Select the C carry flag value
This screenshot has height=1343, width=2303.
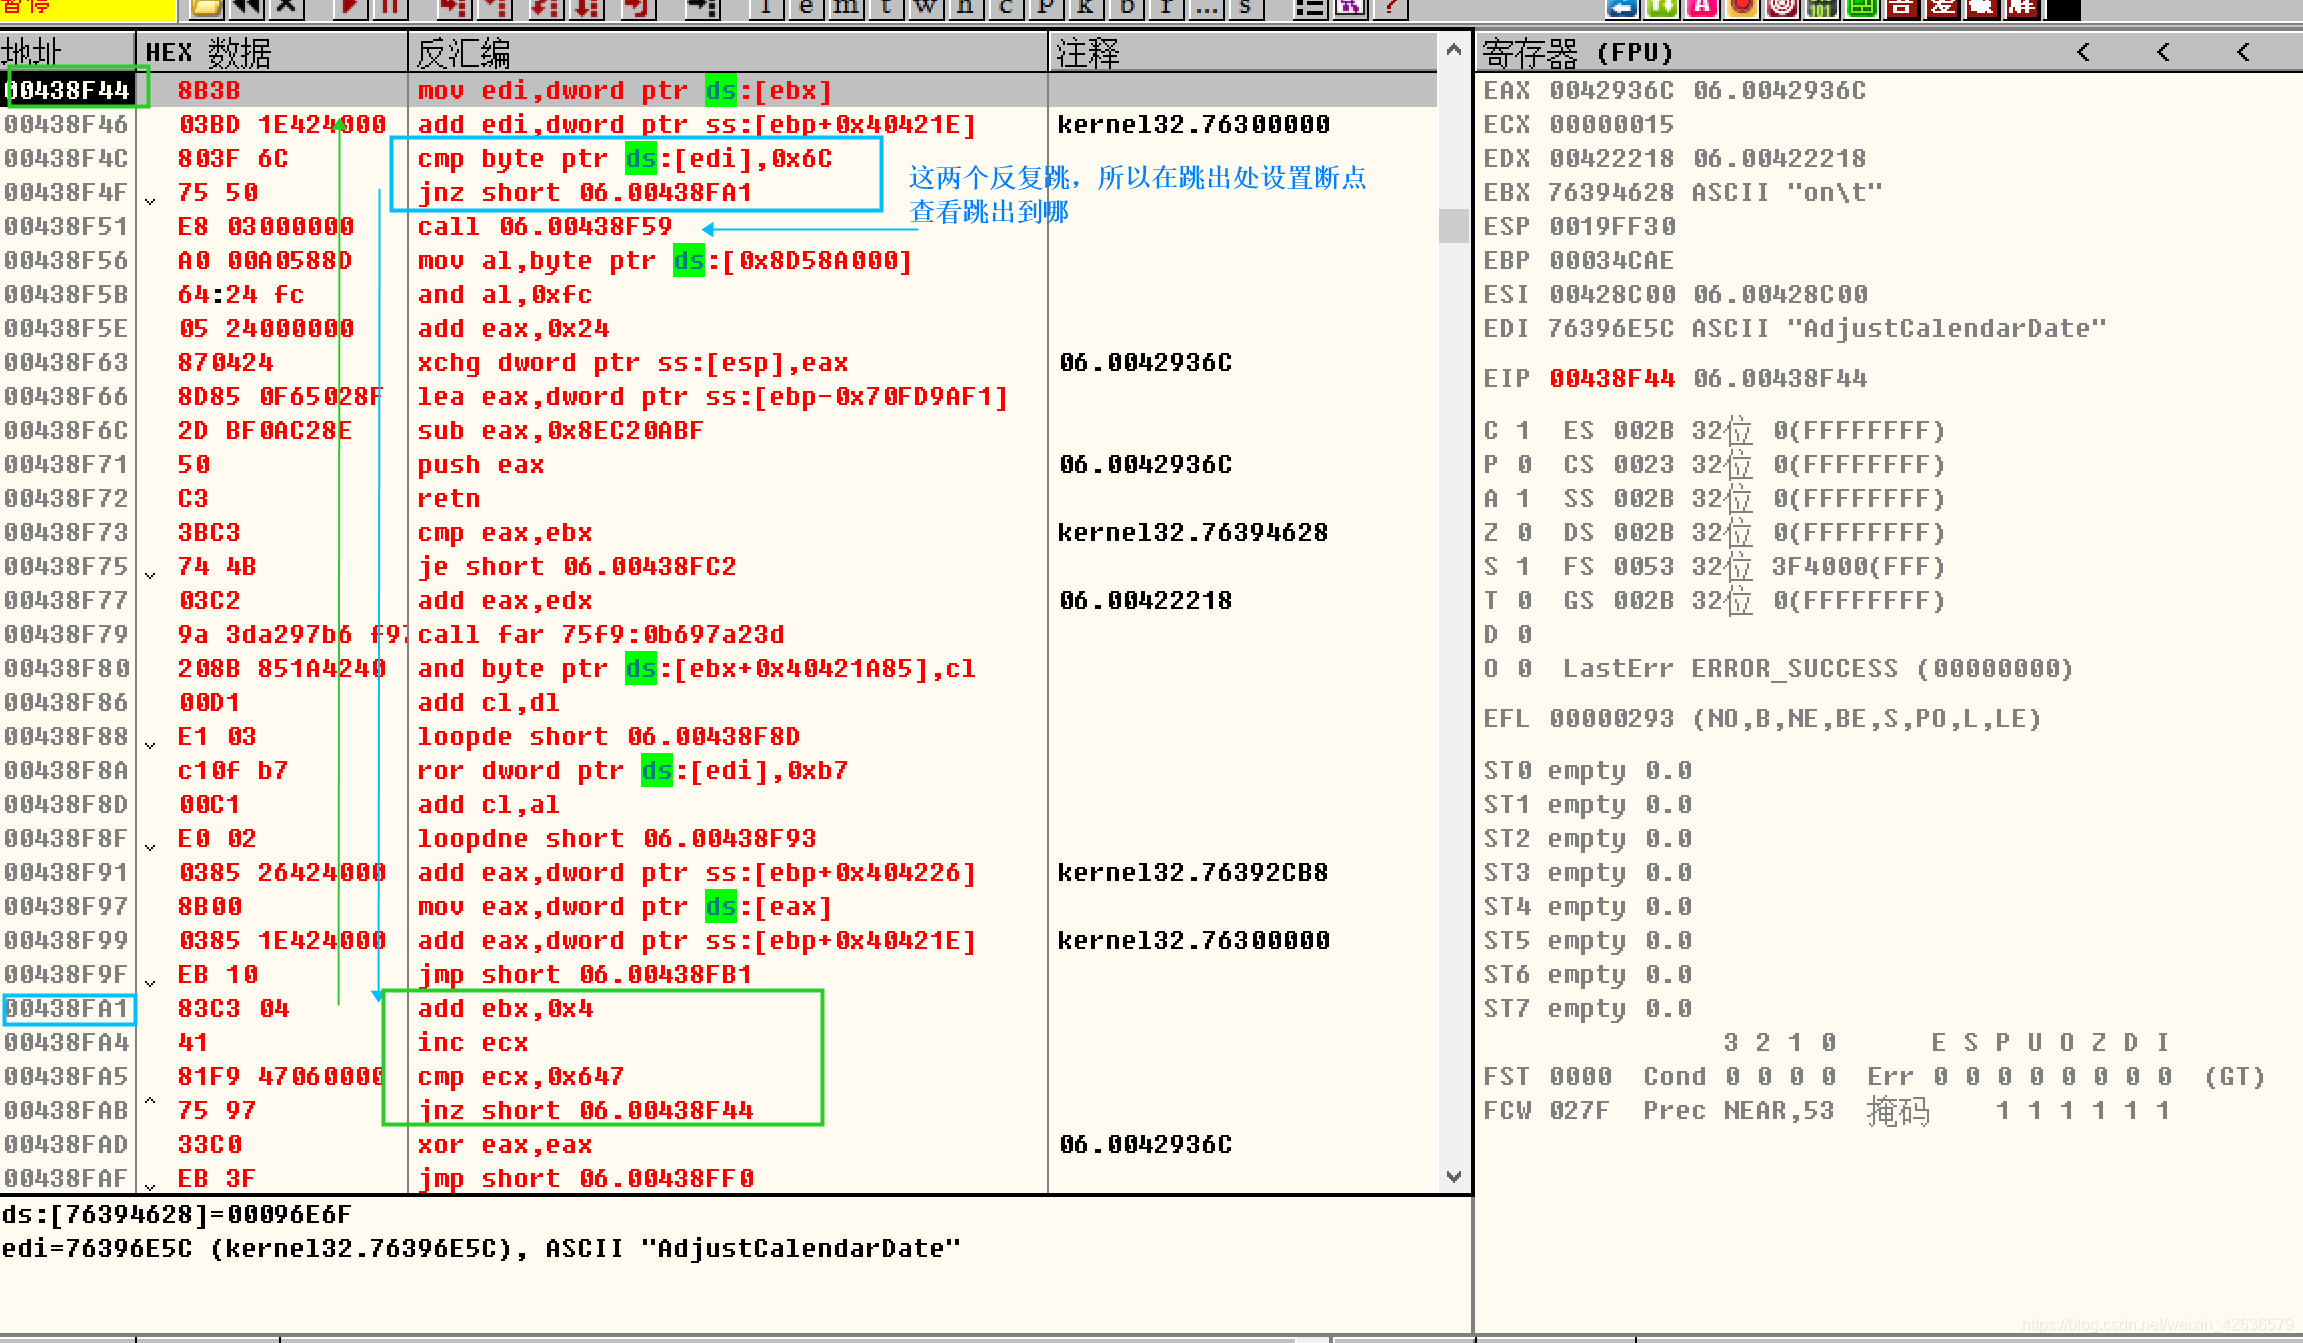(x=1522, y=431)
